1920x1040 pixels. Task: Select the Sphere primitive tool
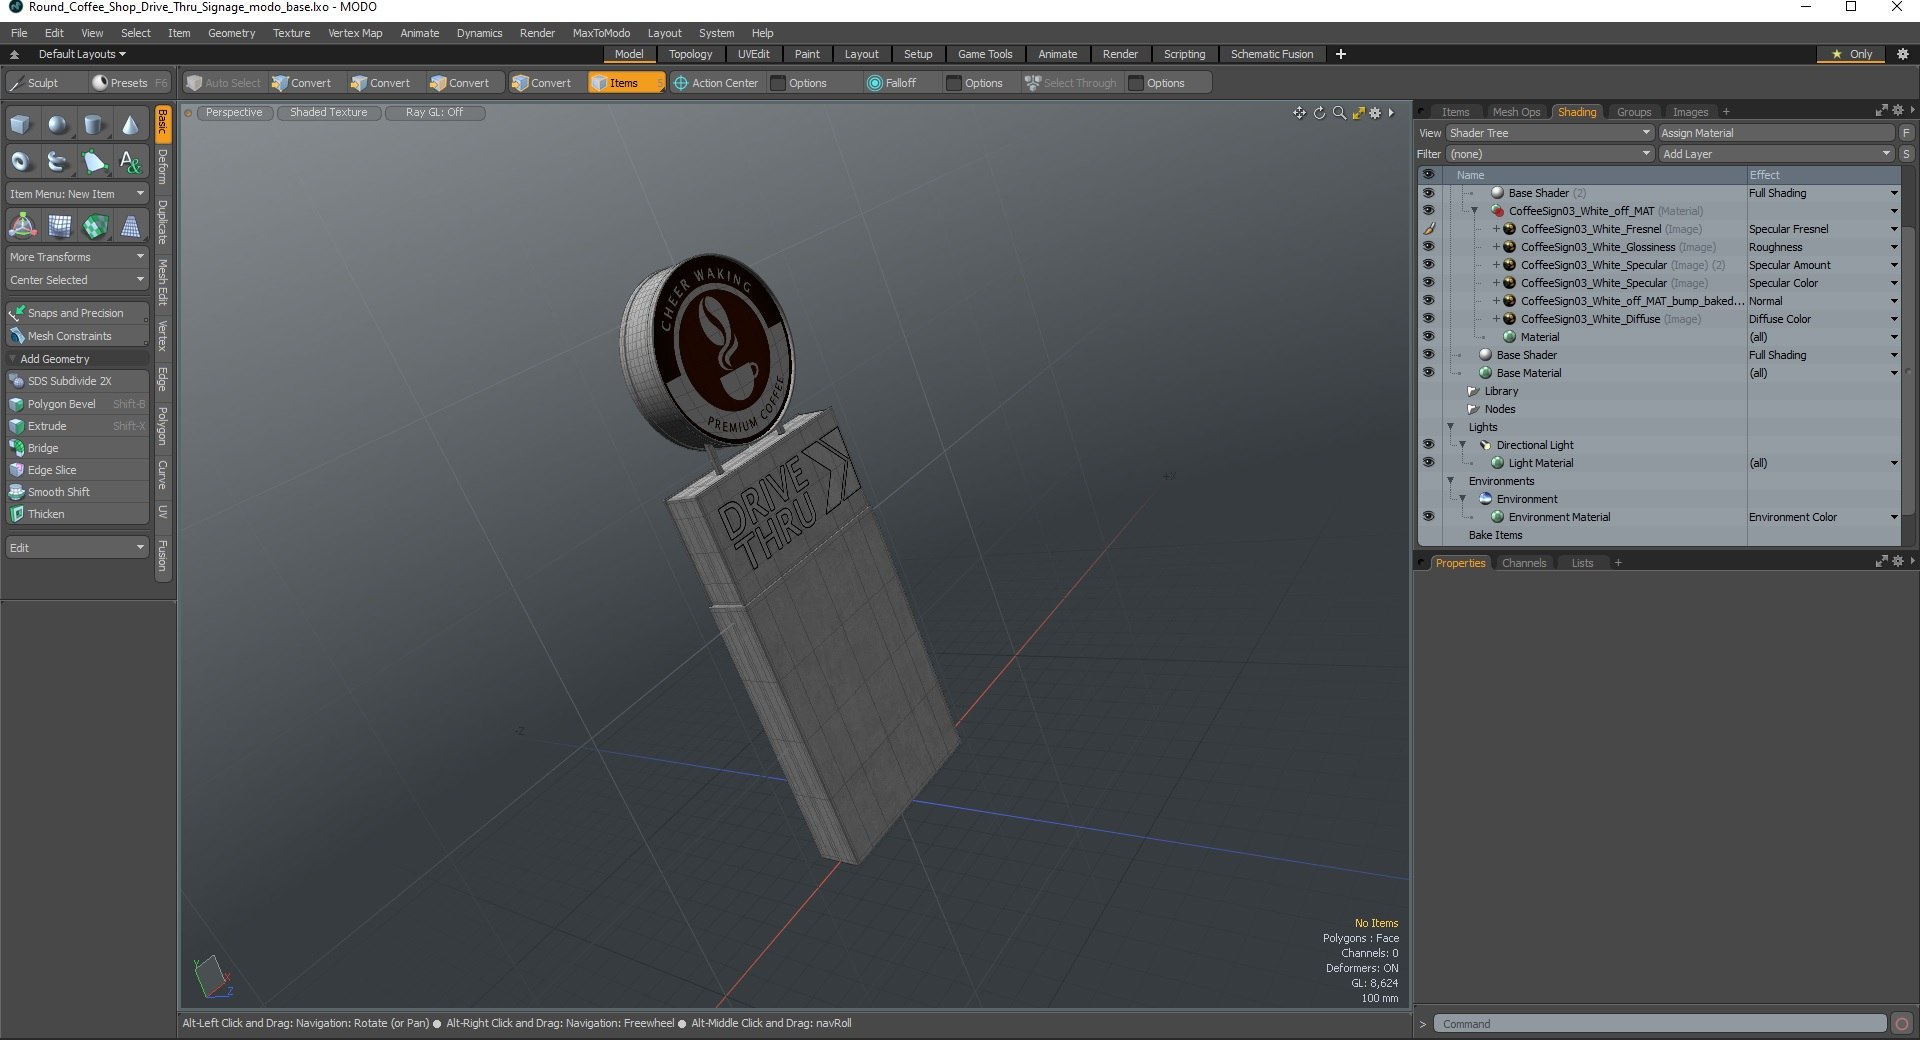click(58, 125)
